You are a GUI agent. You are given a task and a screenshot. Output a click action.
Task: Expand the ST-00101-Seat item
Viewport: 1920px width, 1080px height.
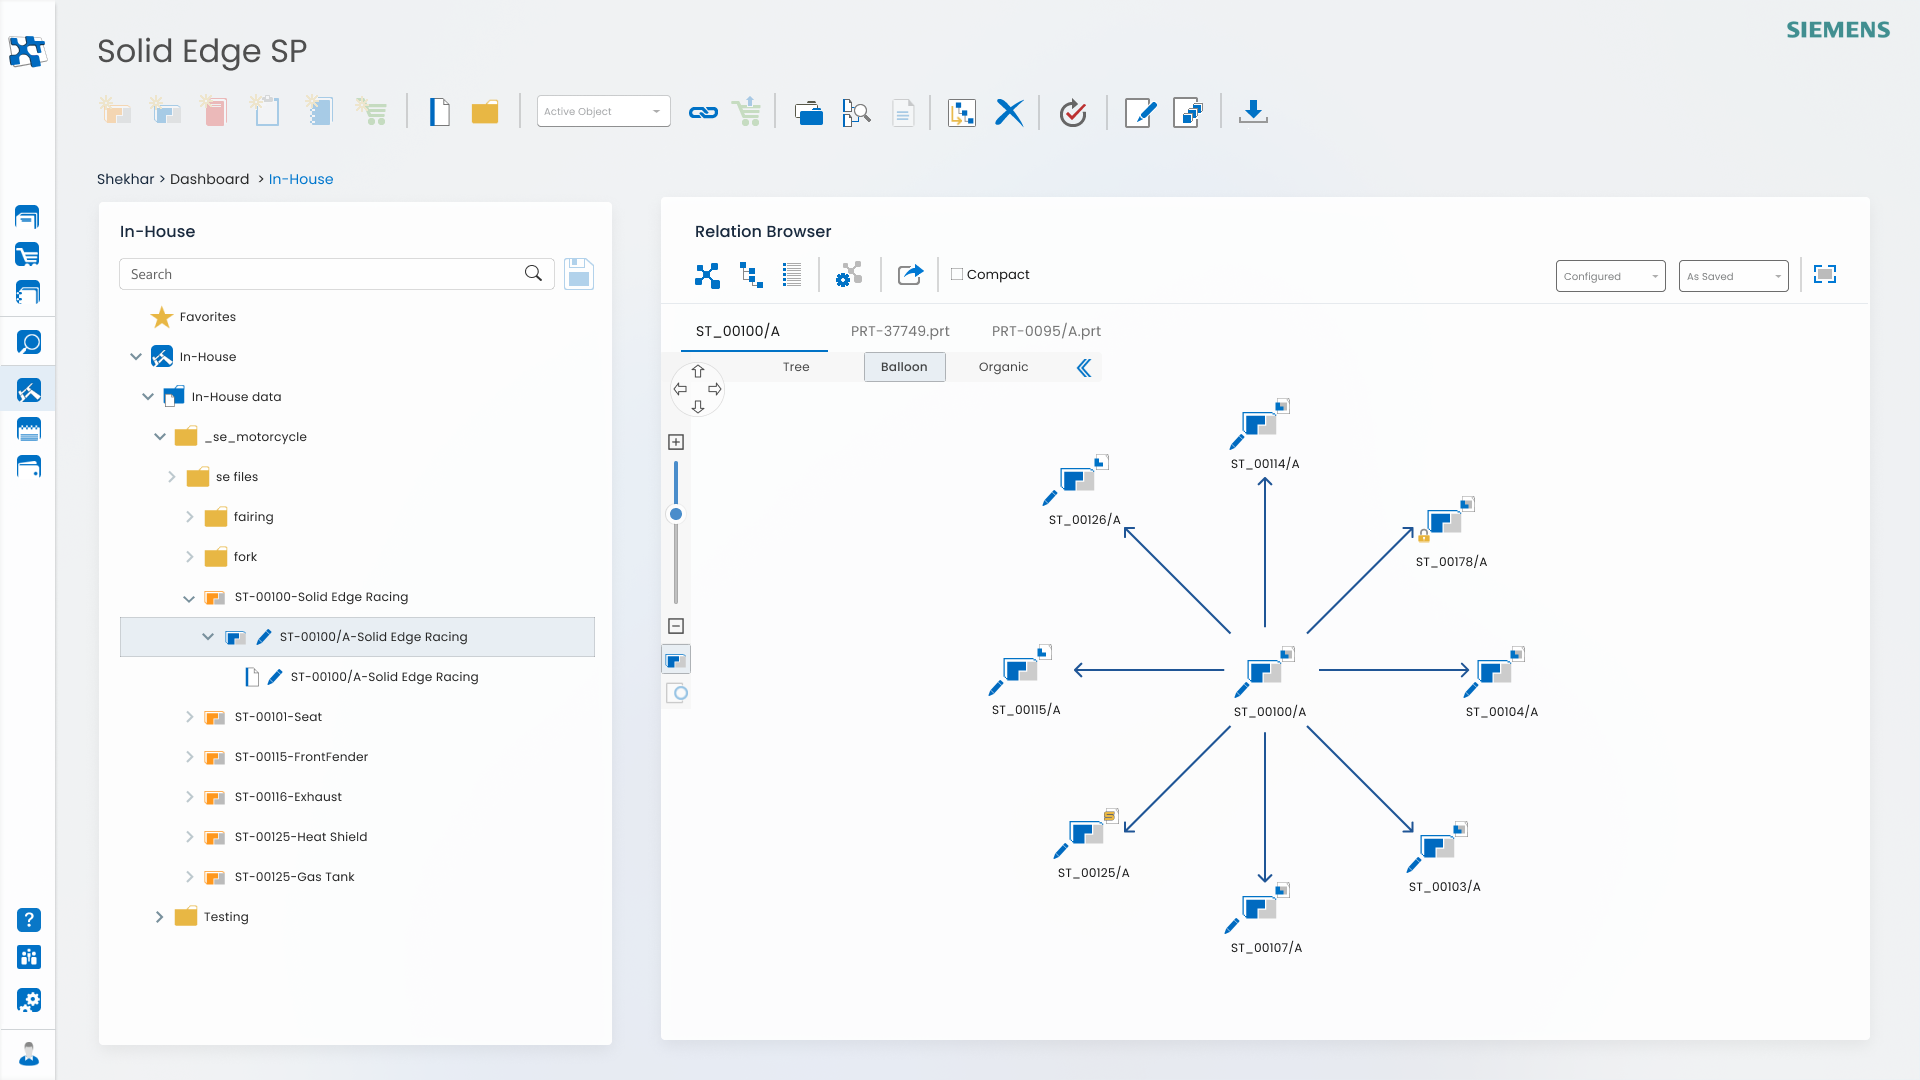click(x=190, y=717)
